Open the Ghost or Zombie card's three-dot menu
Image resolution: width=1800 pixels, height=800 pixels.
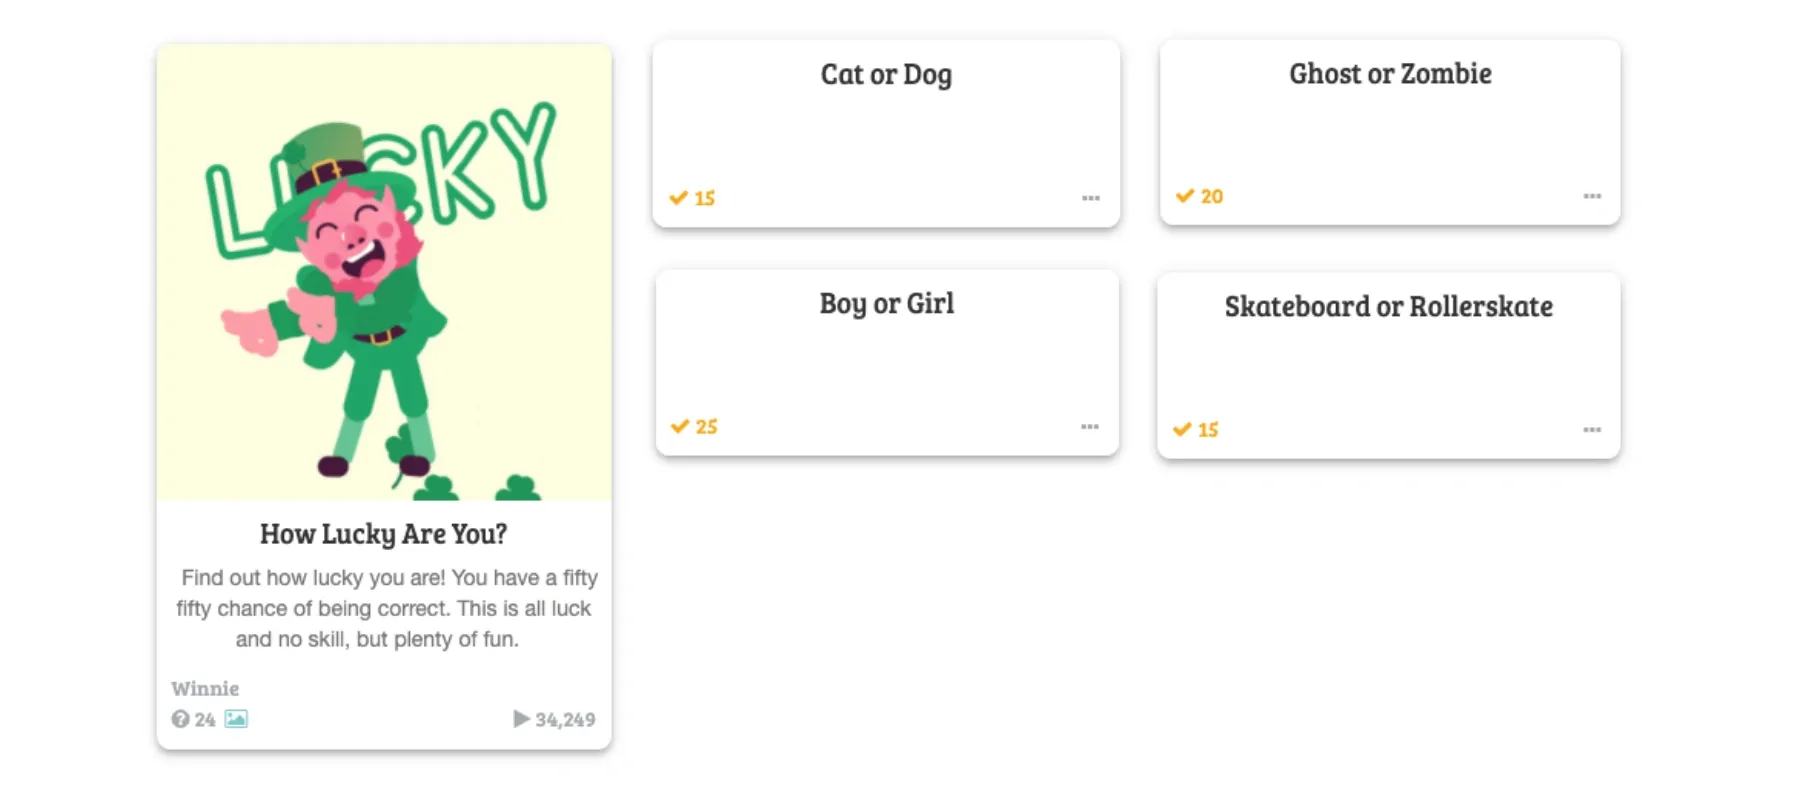coord(1592,196)
